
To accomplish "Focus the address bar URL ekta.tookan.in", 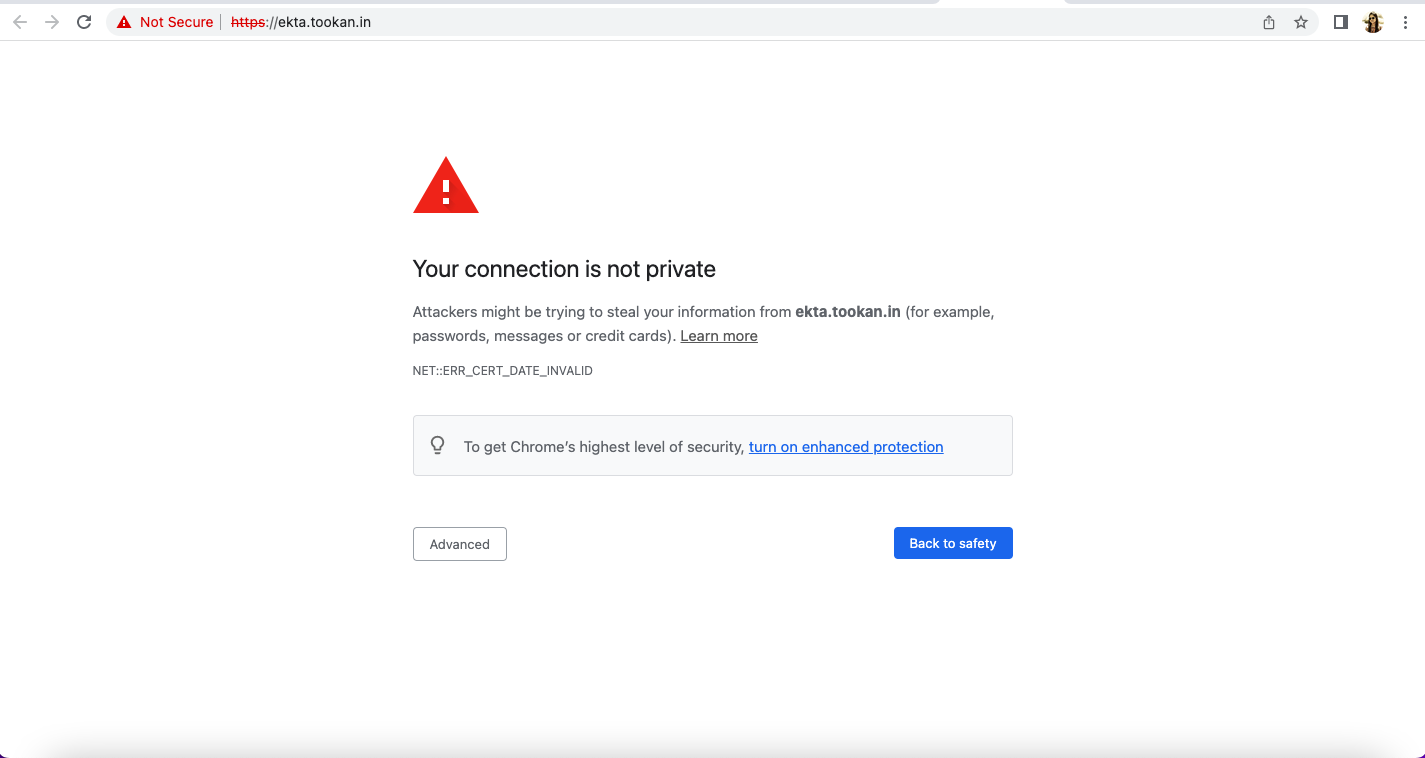I will [x=301, y=22].
